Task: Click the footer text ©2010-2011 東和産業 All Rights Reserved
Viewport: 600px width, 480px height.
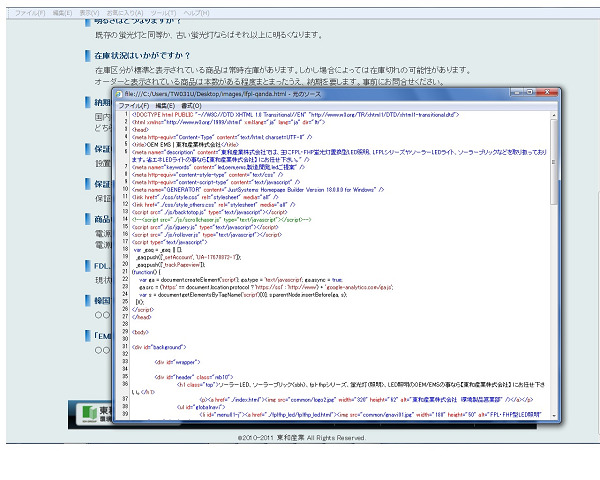Action: [x=301, y=438]
